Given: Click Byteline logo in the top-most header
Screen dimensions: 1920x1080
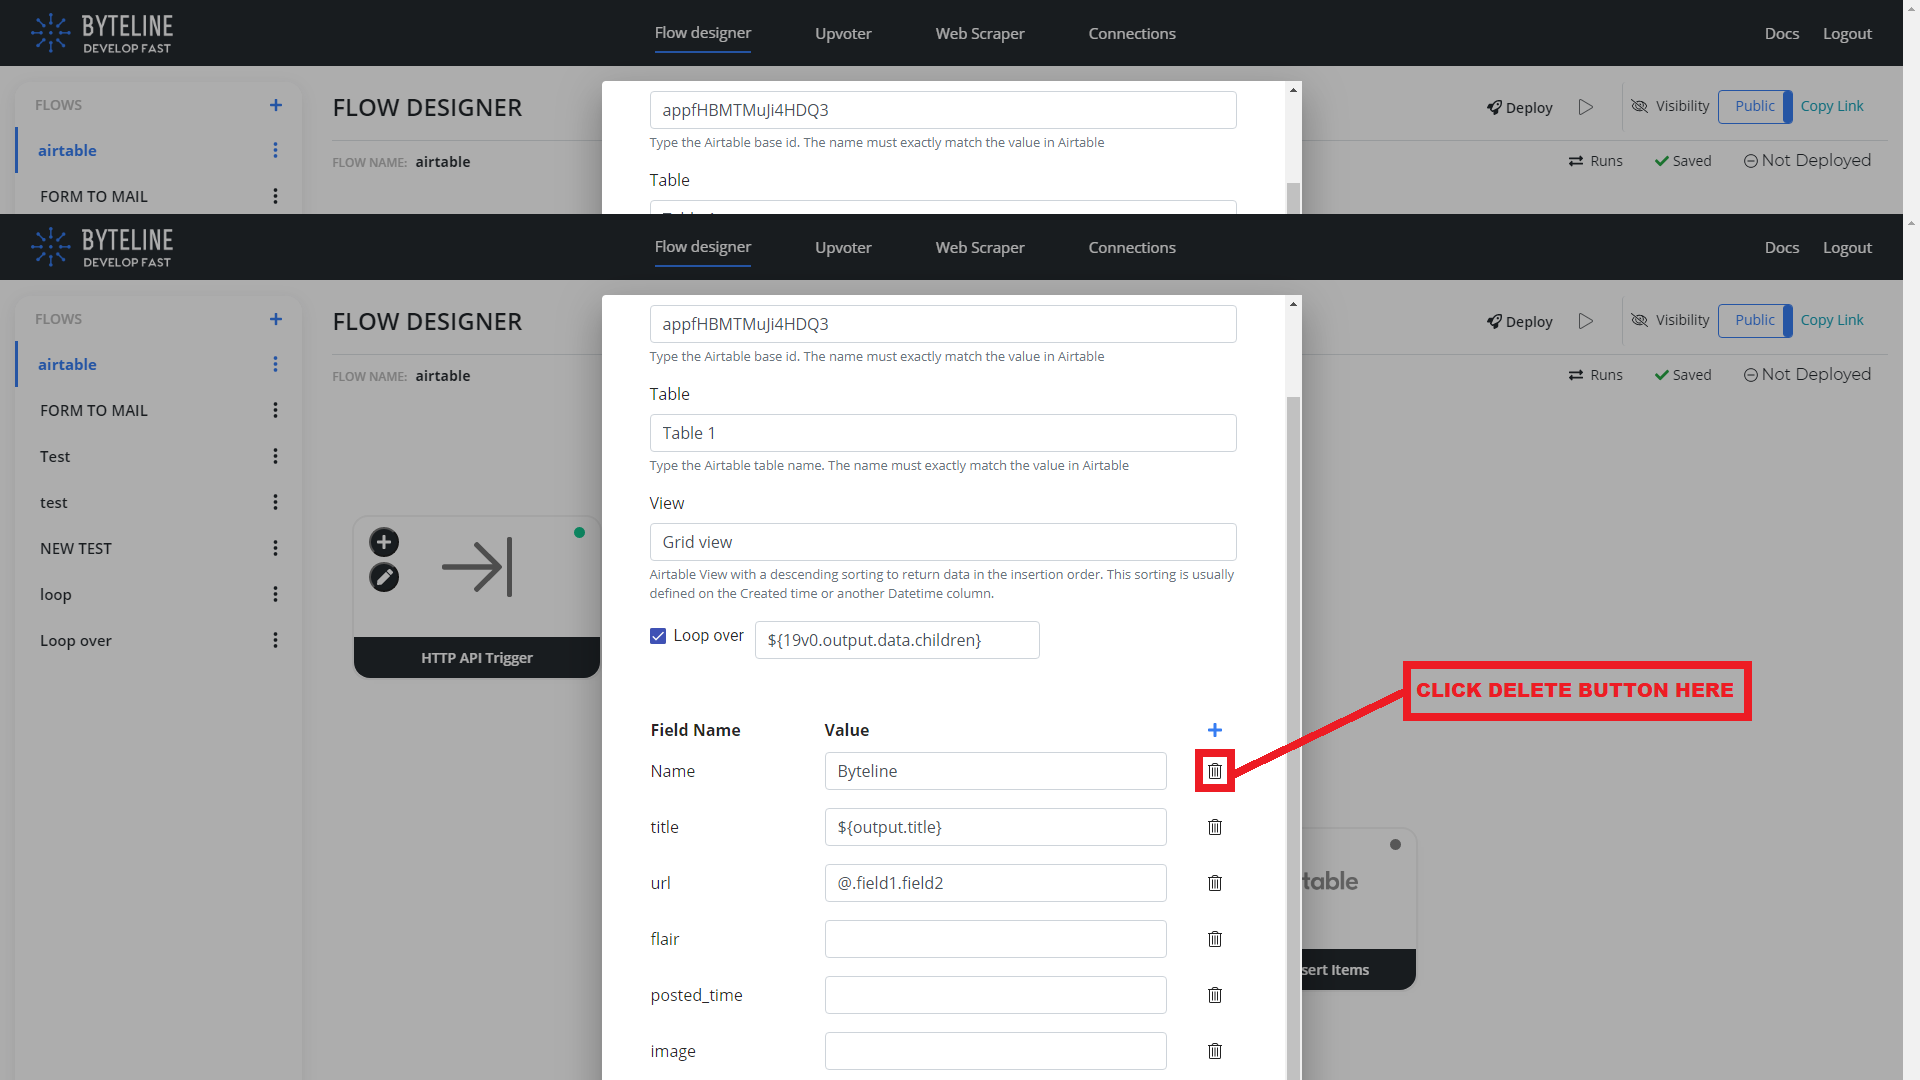Looking at the screenshot, I should coord(101,33).
